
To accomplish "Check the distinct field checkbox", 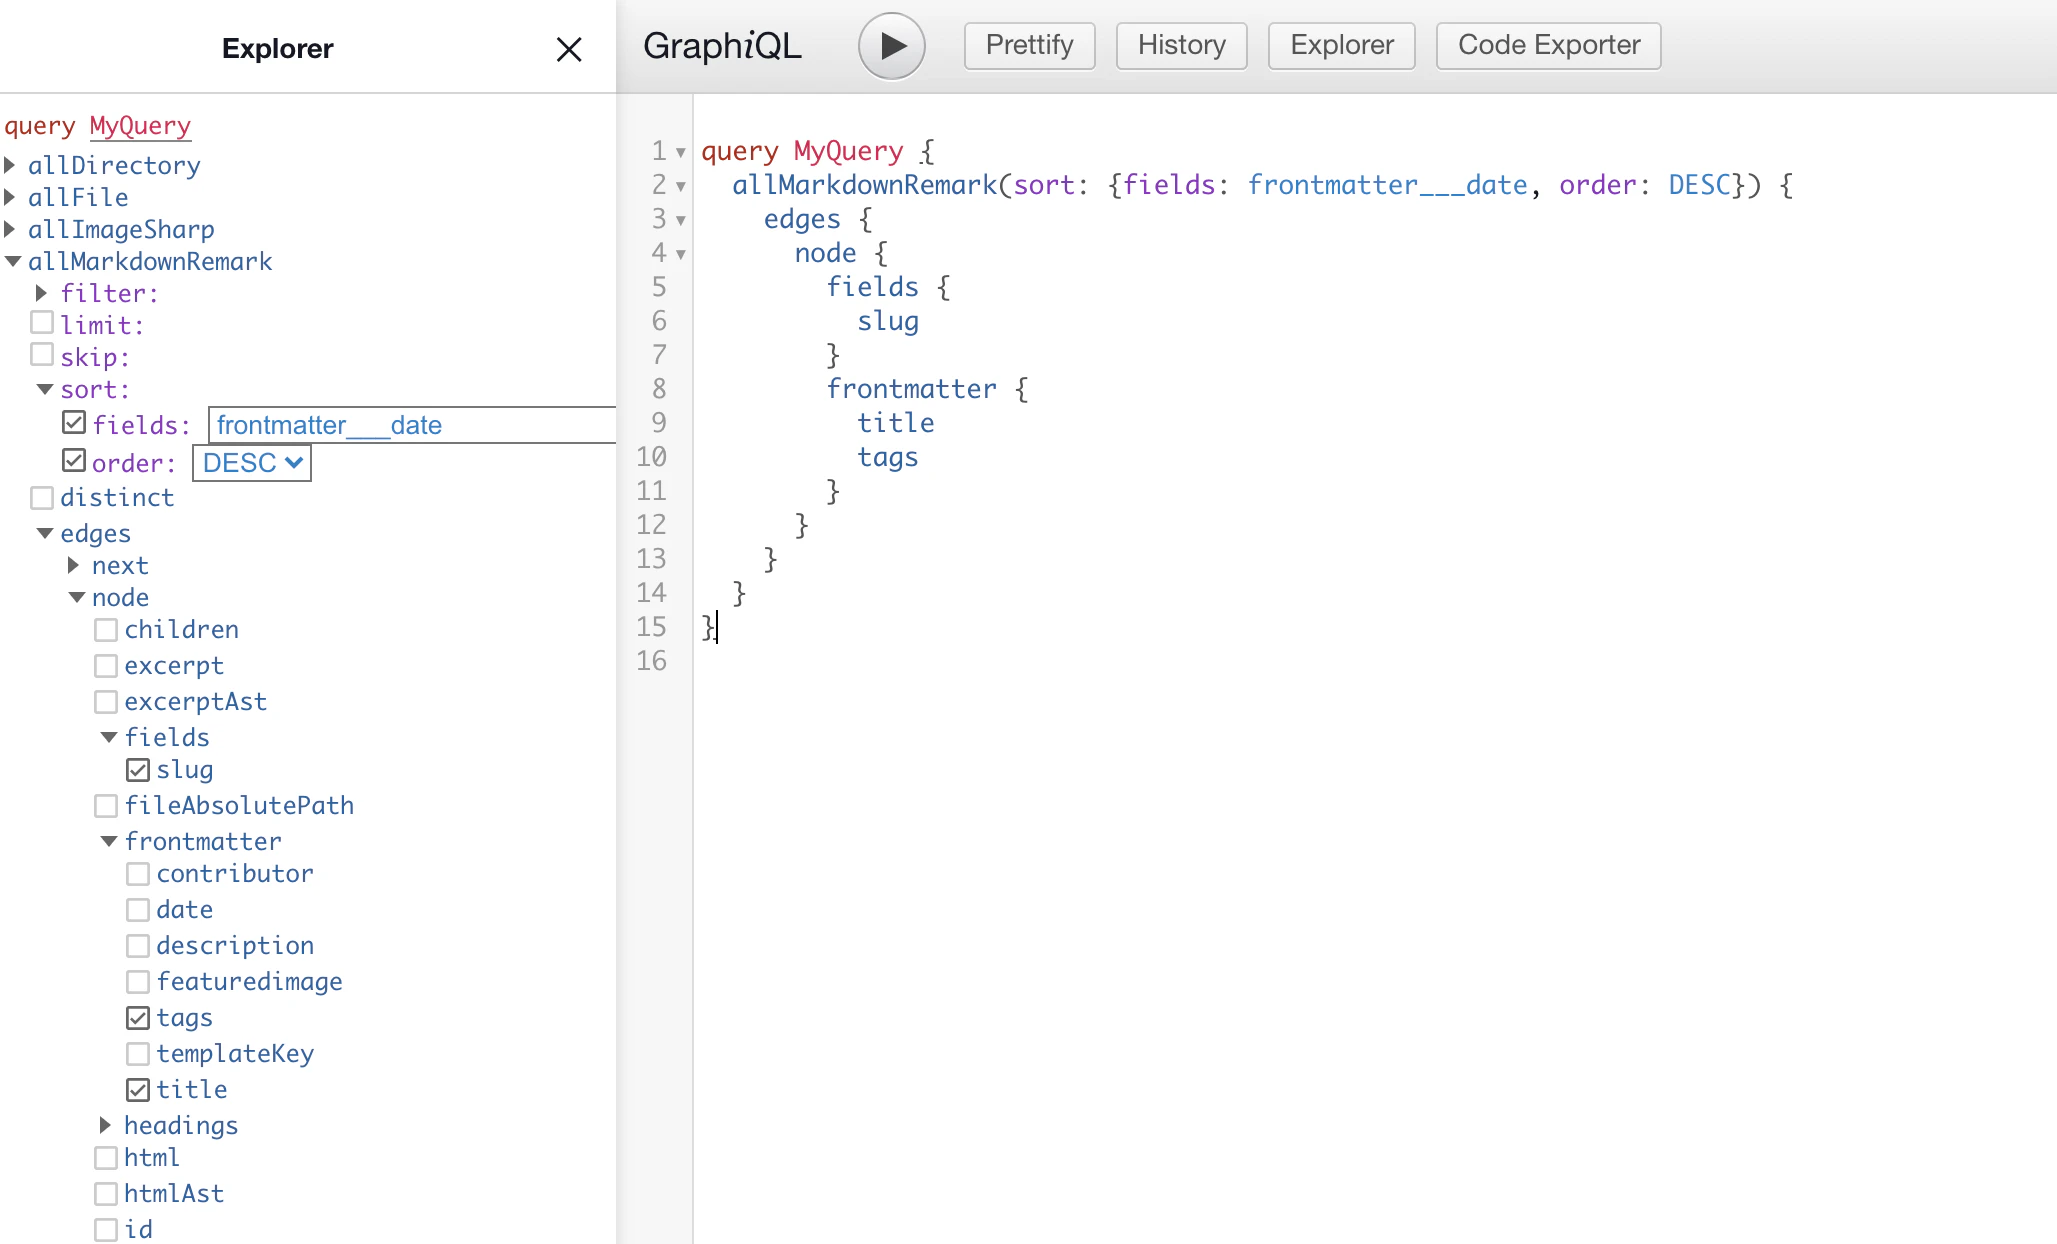I will click(42, 498).
